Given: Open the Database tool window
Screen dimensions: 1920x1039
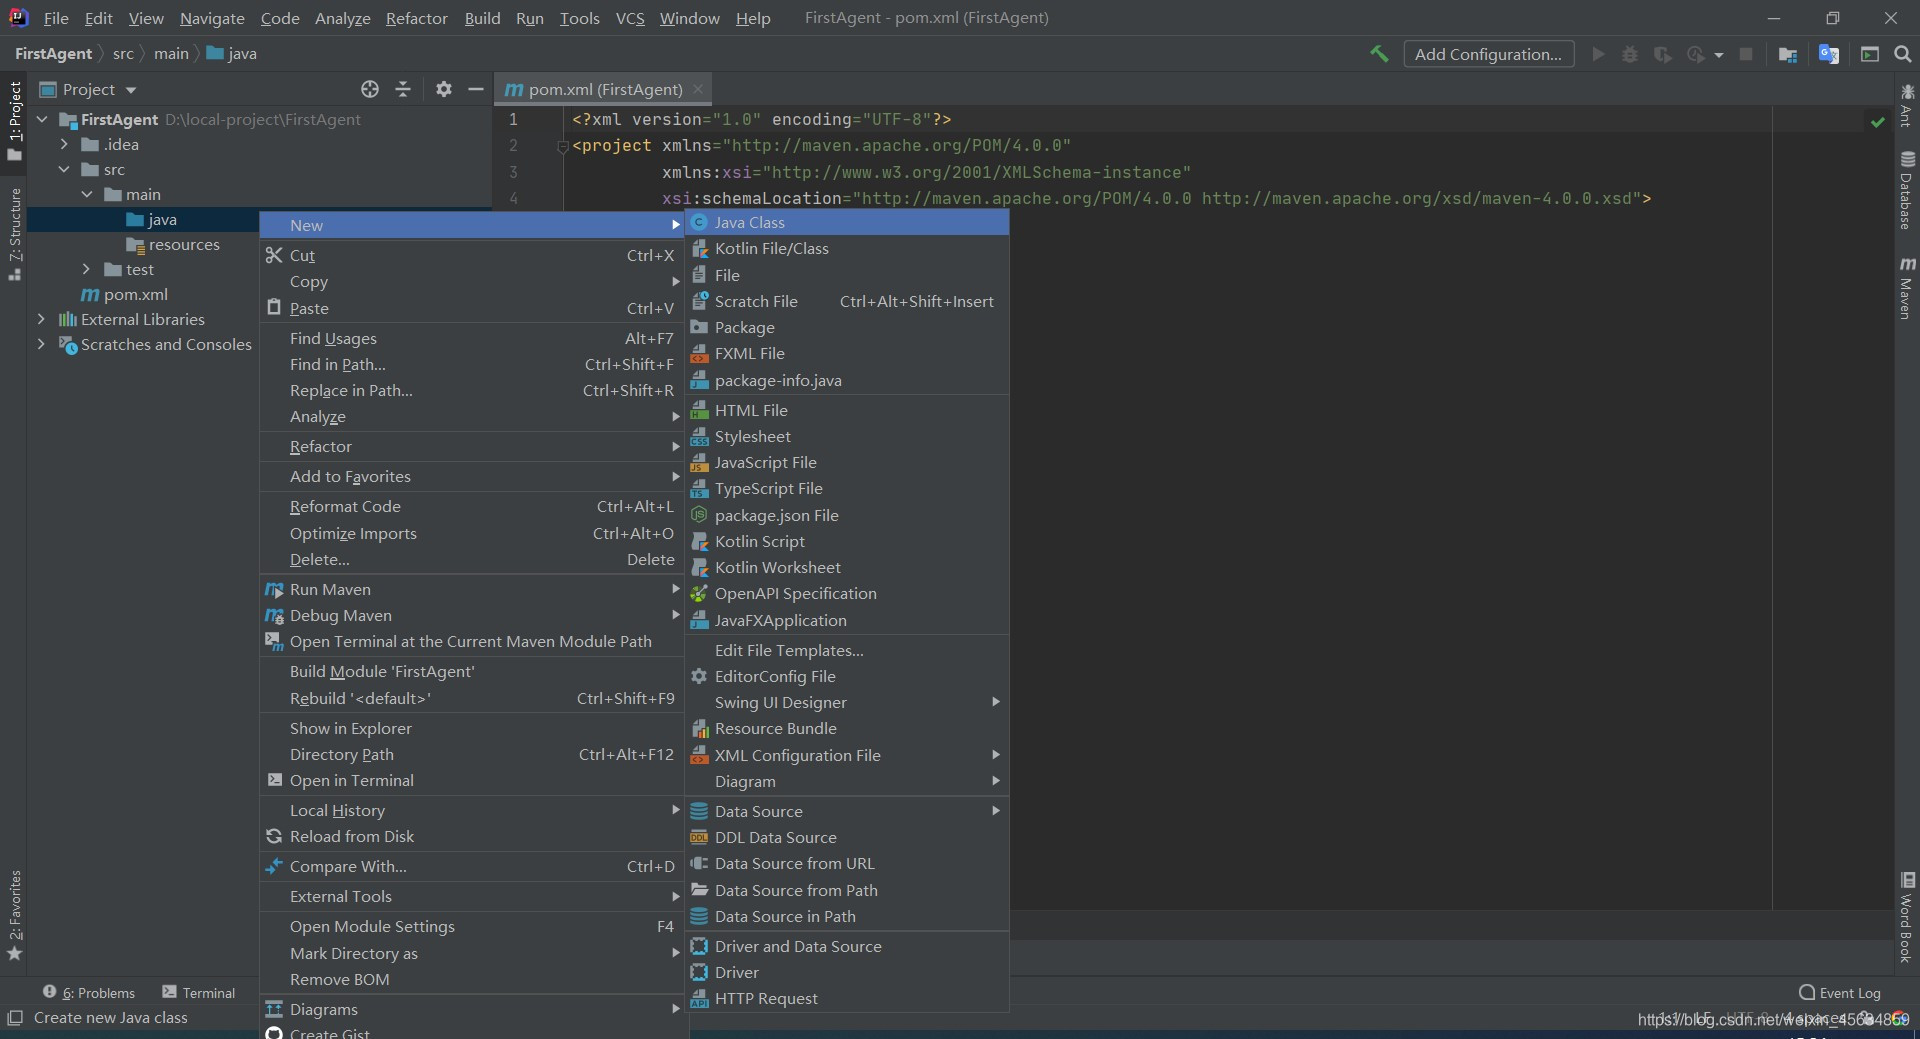Looking at the screenshot, I should click(x=1907, y=190).
